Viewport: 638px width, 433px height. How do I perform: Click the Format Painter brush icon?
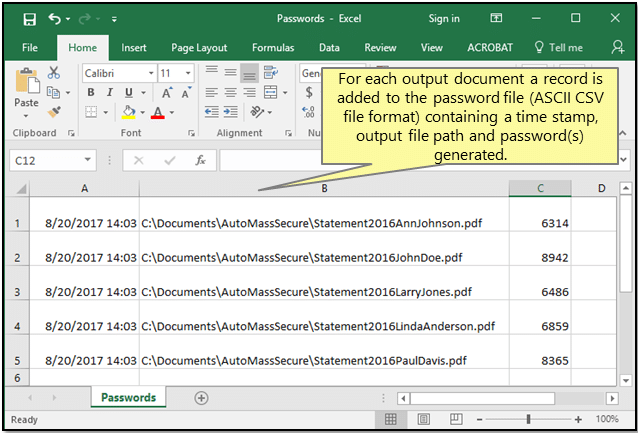(x=54, y=112)
